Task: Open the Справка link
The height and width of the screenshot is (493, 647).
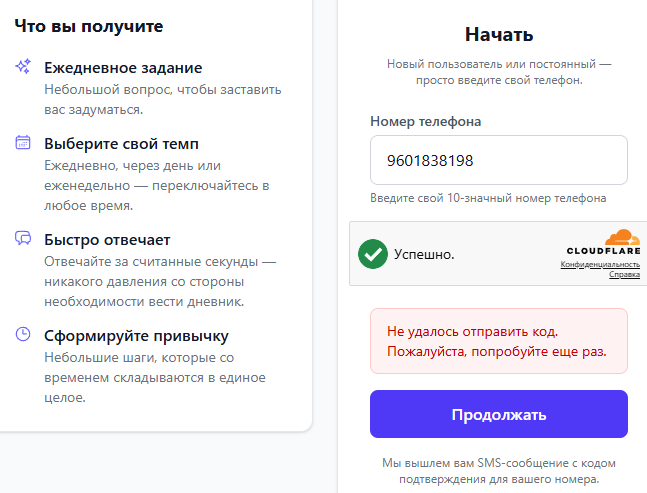Action: [625, 274]
